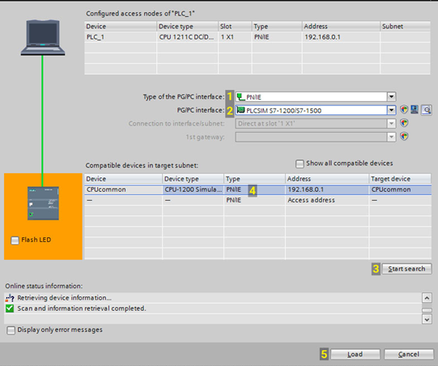The height and width of the screenshot is (366, 438).
Task: Open PG/PC interface dropdown arrow
Action: (x=391, y=110)
